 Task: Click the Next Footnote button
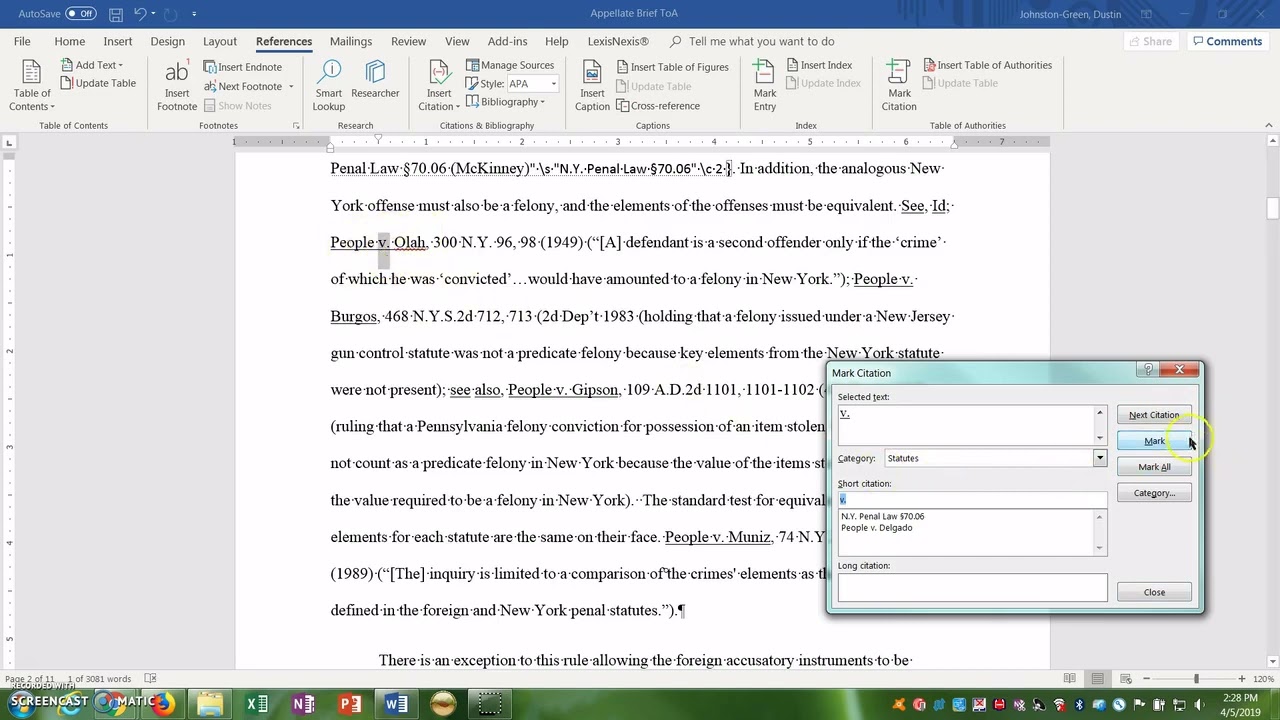point(243,86)
